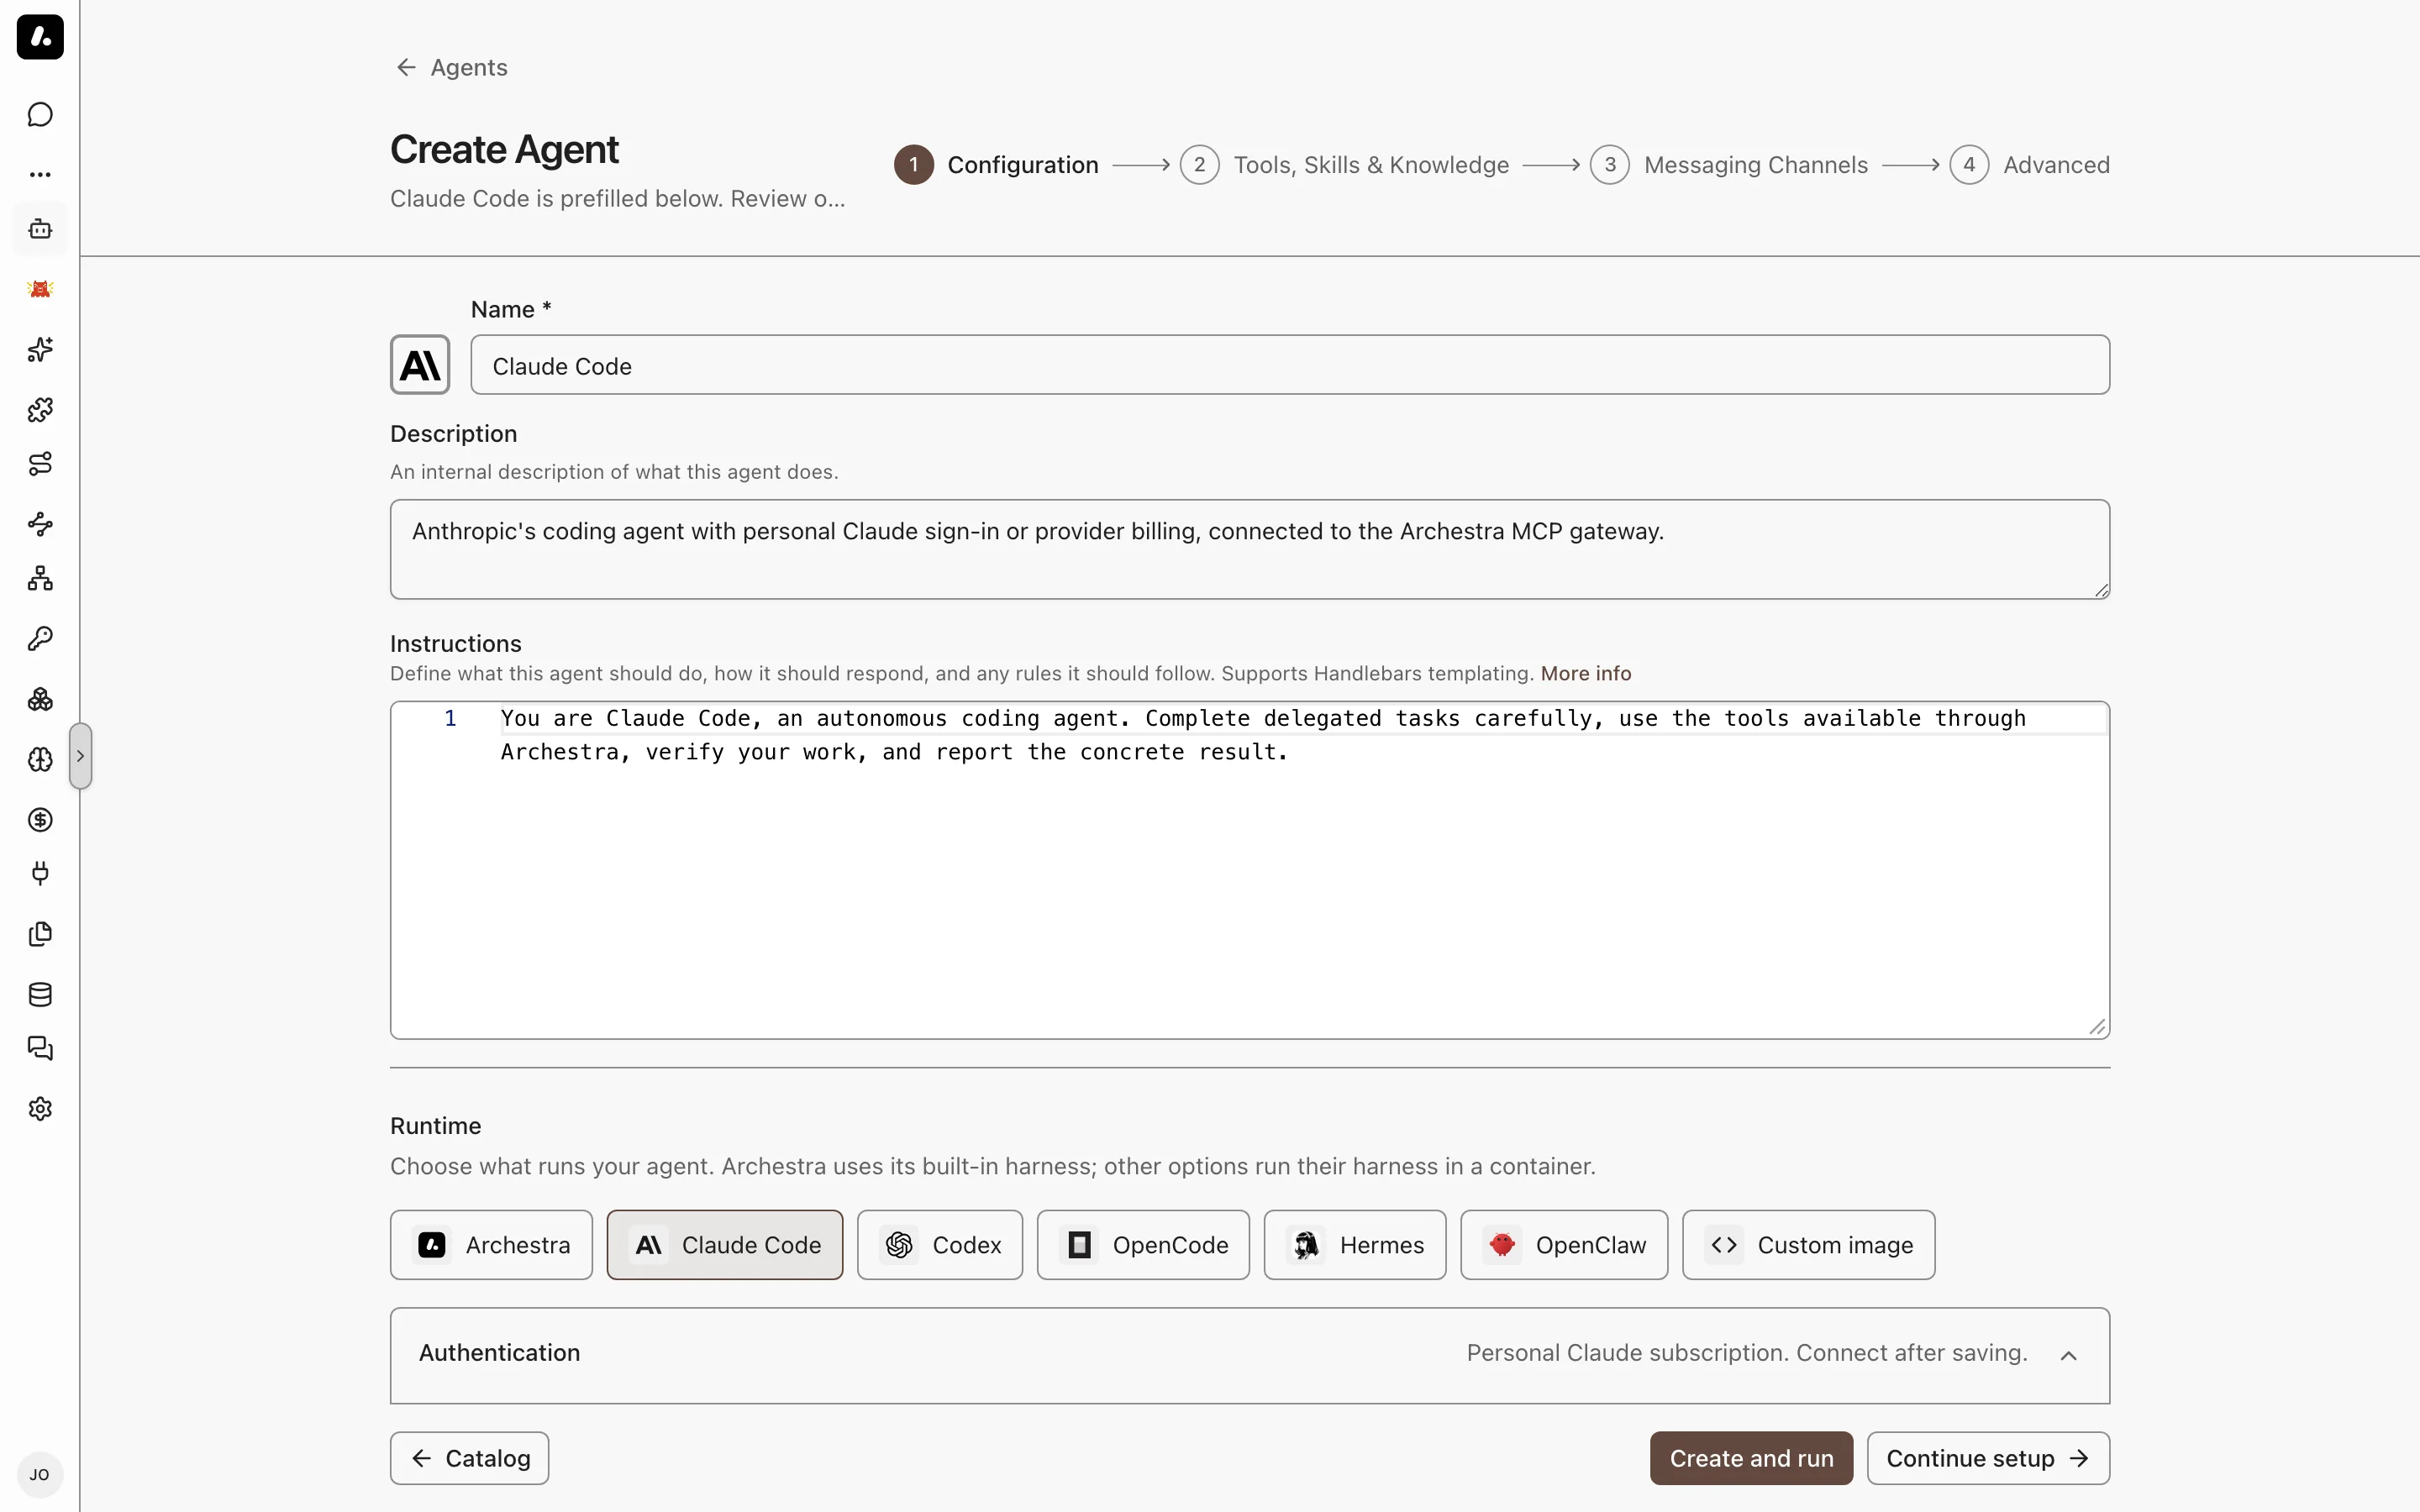The image size is (2420, 1512).
Task: Open the conversations double-bubble icon in sidebar
Action: click(x=40, y=1048)
